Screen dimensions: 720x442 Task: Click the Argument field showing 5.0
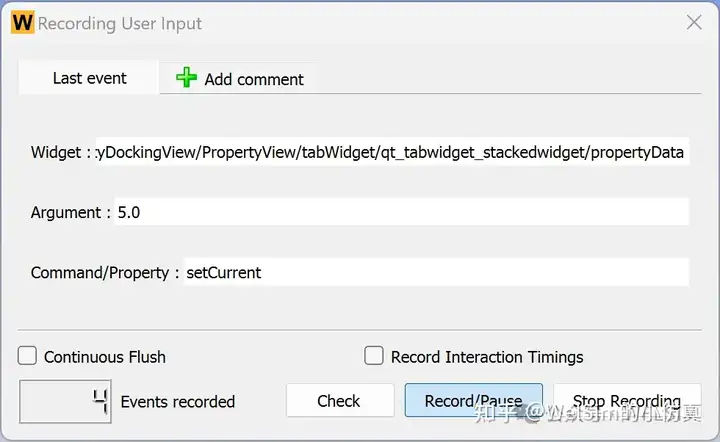tap(401, 212)
